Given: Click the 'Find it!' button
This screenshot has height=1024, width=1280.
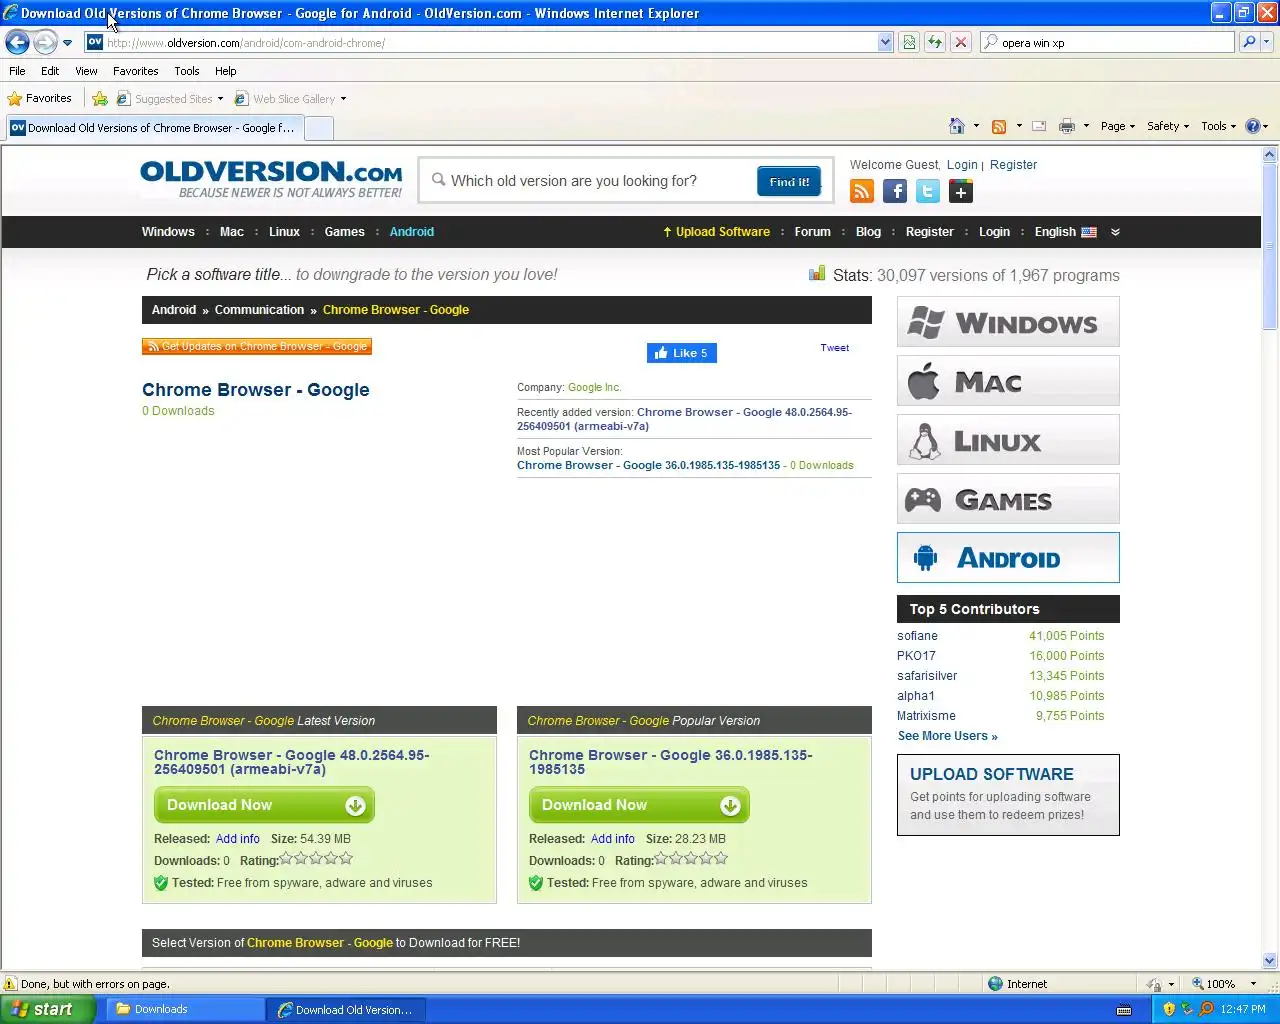Looking at the screenshot, I should coord(789,182).
